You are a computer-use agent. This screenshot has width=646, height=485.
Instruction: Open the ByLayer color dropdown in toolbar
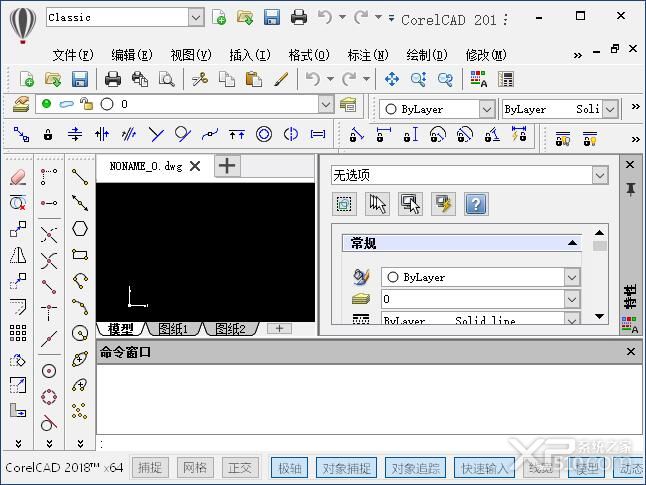click(487, 109)
